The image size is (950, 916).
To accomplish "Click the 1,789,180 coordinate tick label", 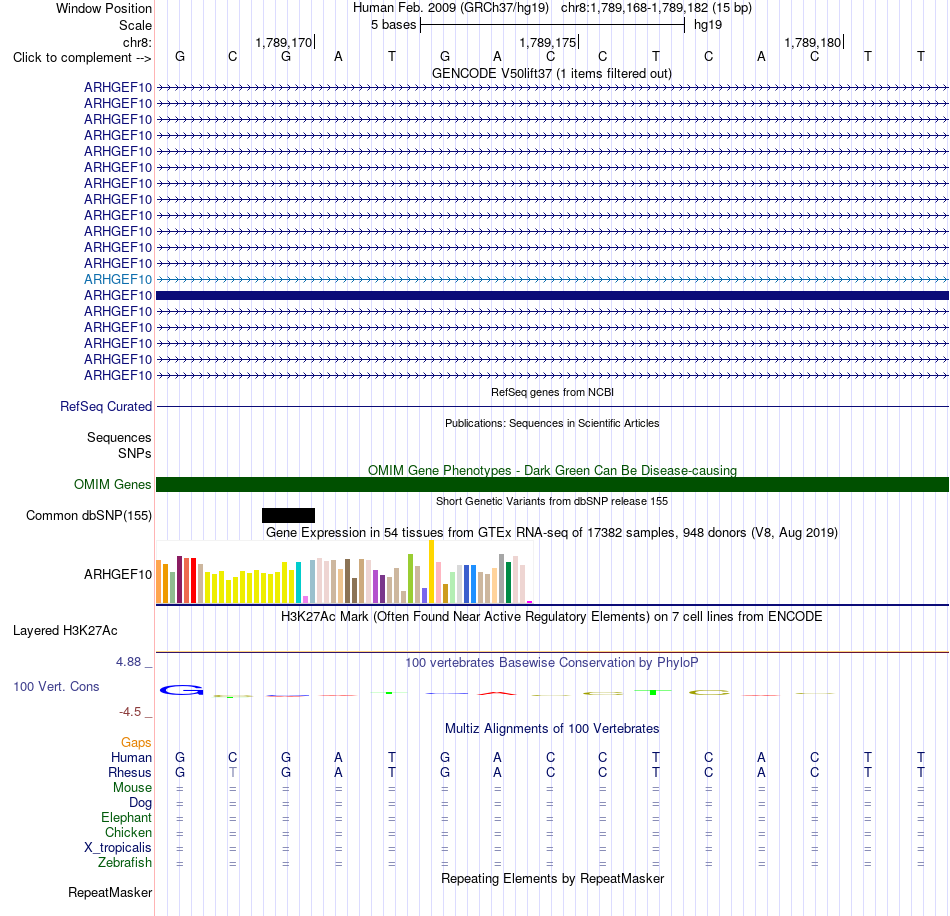I will pyautogui.click(x=812, y=42).
